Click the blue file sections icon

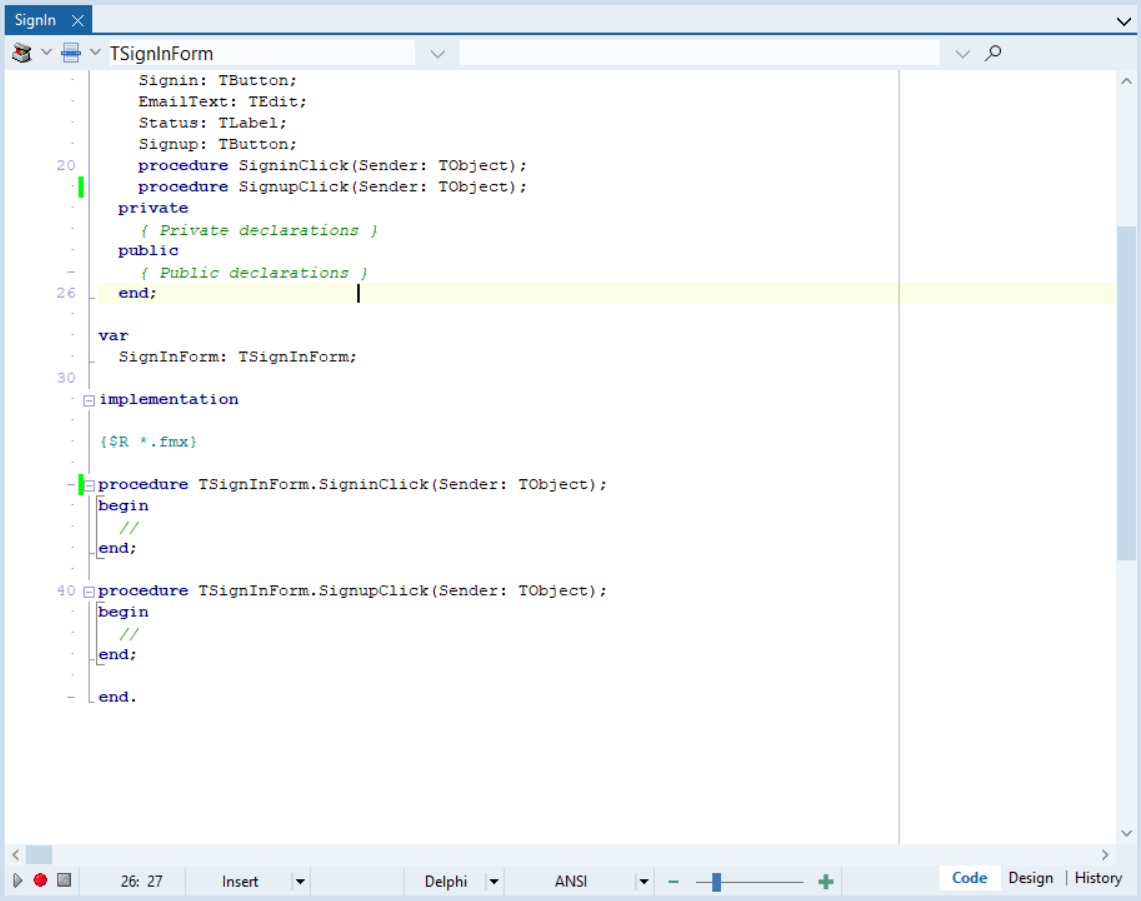71,53
